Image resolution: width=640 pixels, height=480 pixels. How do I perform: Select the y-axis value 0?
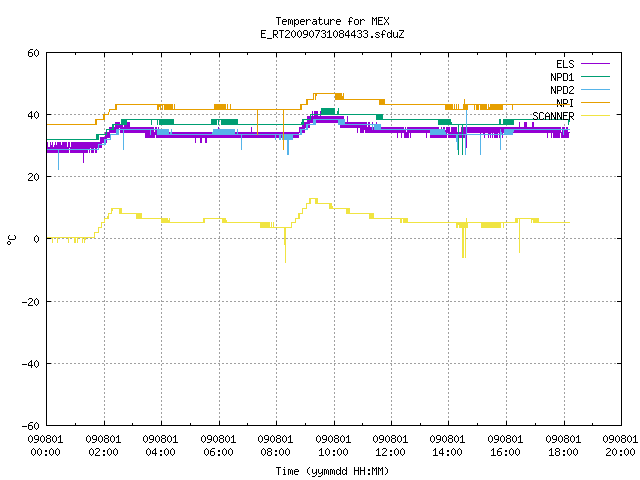pyautogui.click(x=36, y=239)
